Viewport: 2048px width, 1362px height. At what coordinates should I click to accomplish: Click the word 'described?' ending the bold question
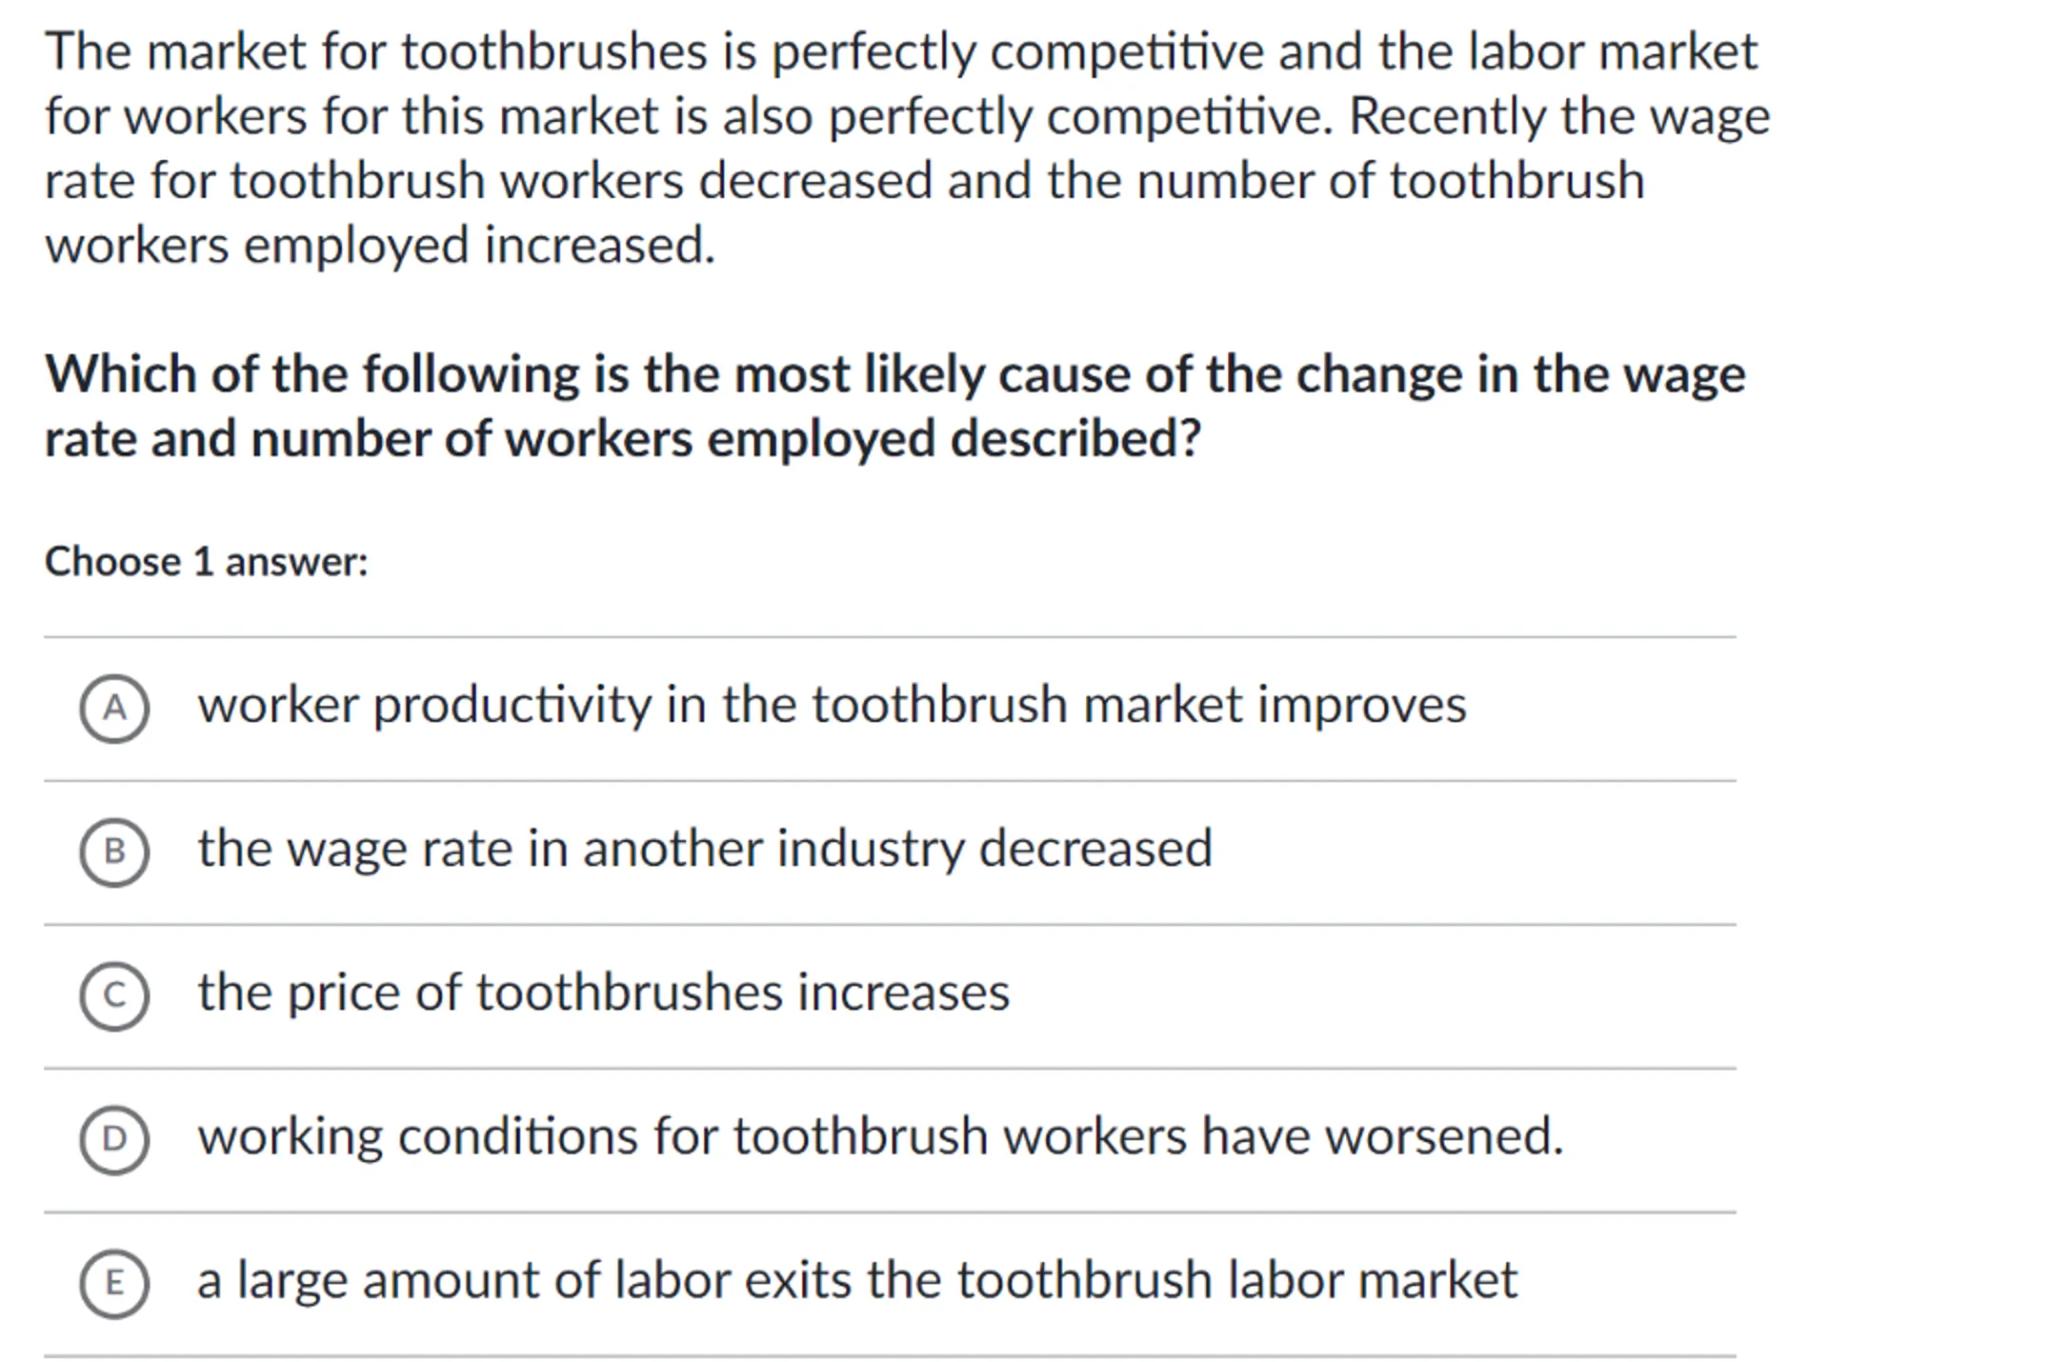[1075, 439]
